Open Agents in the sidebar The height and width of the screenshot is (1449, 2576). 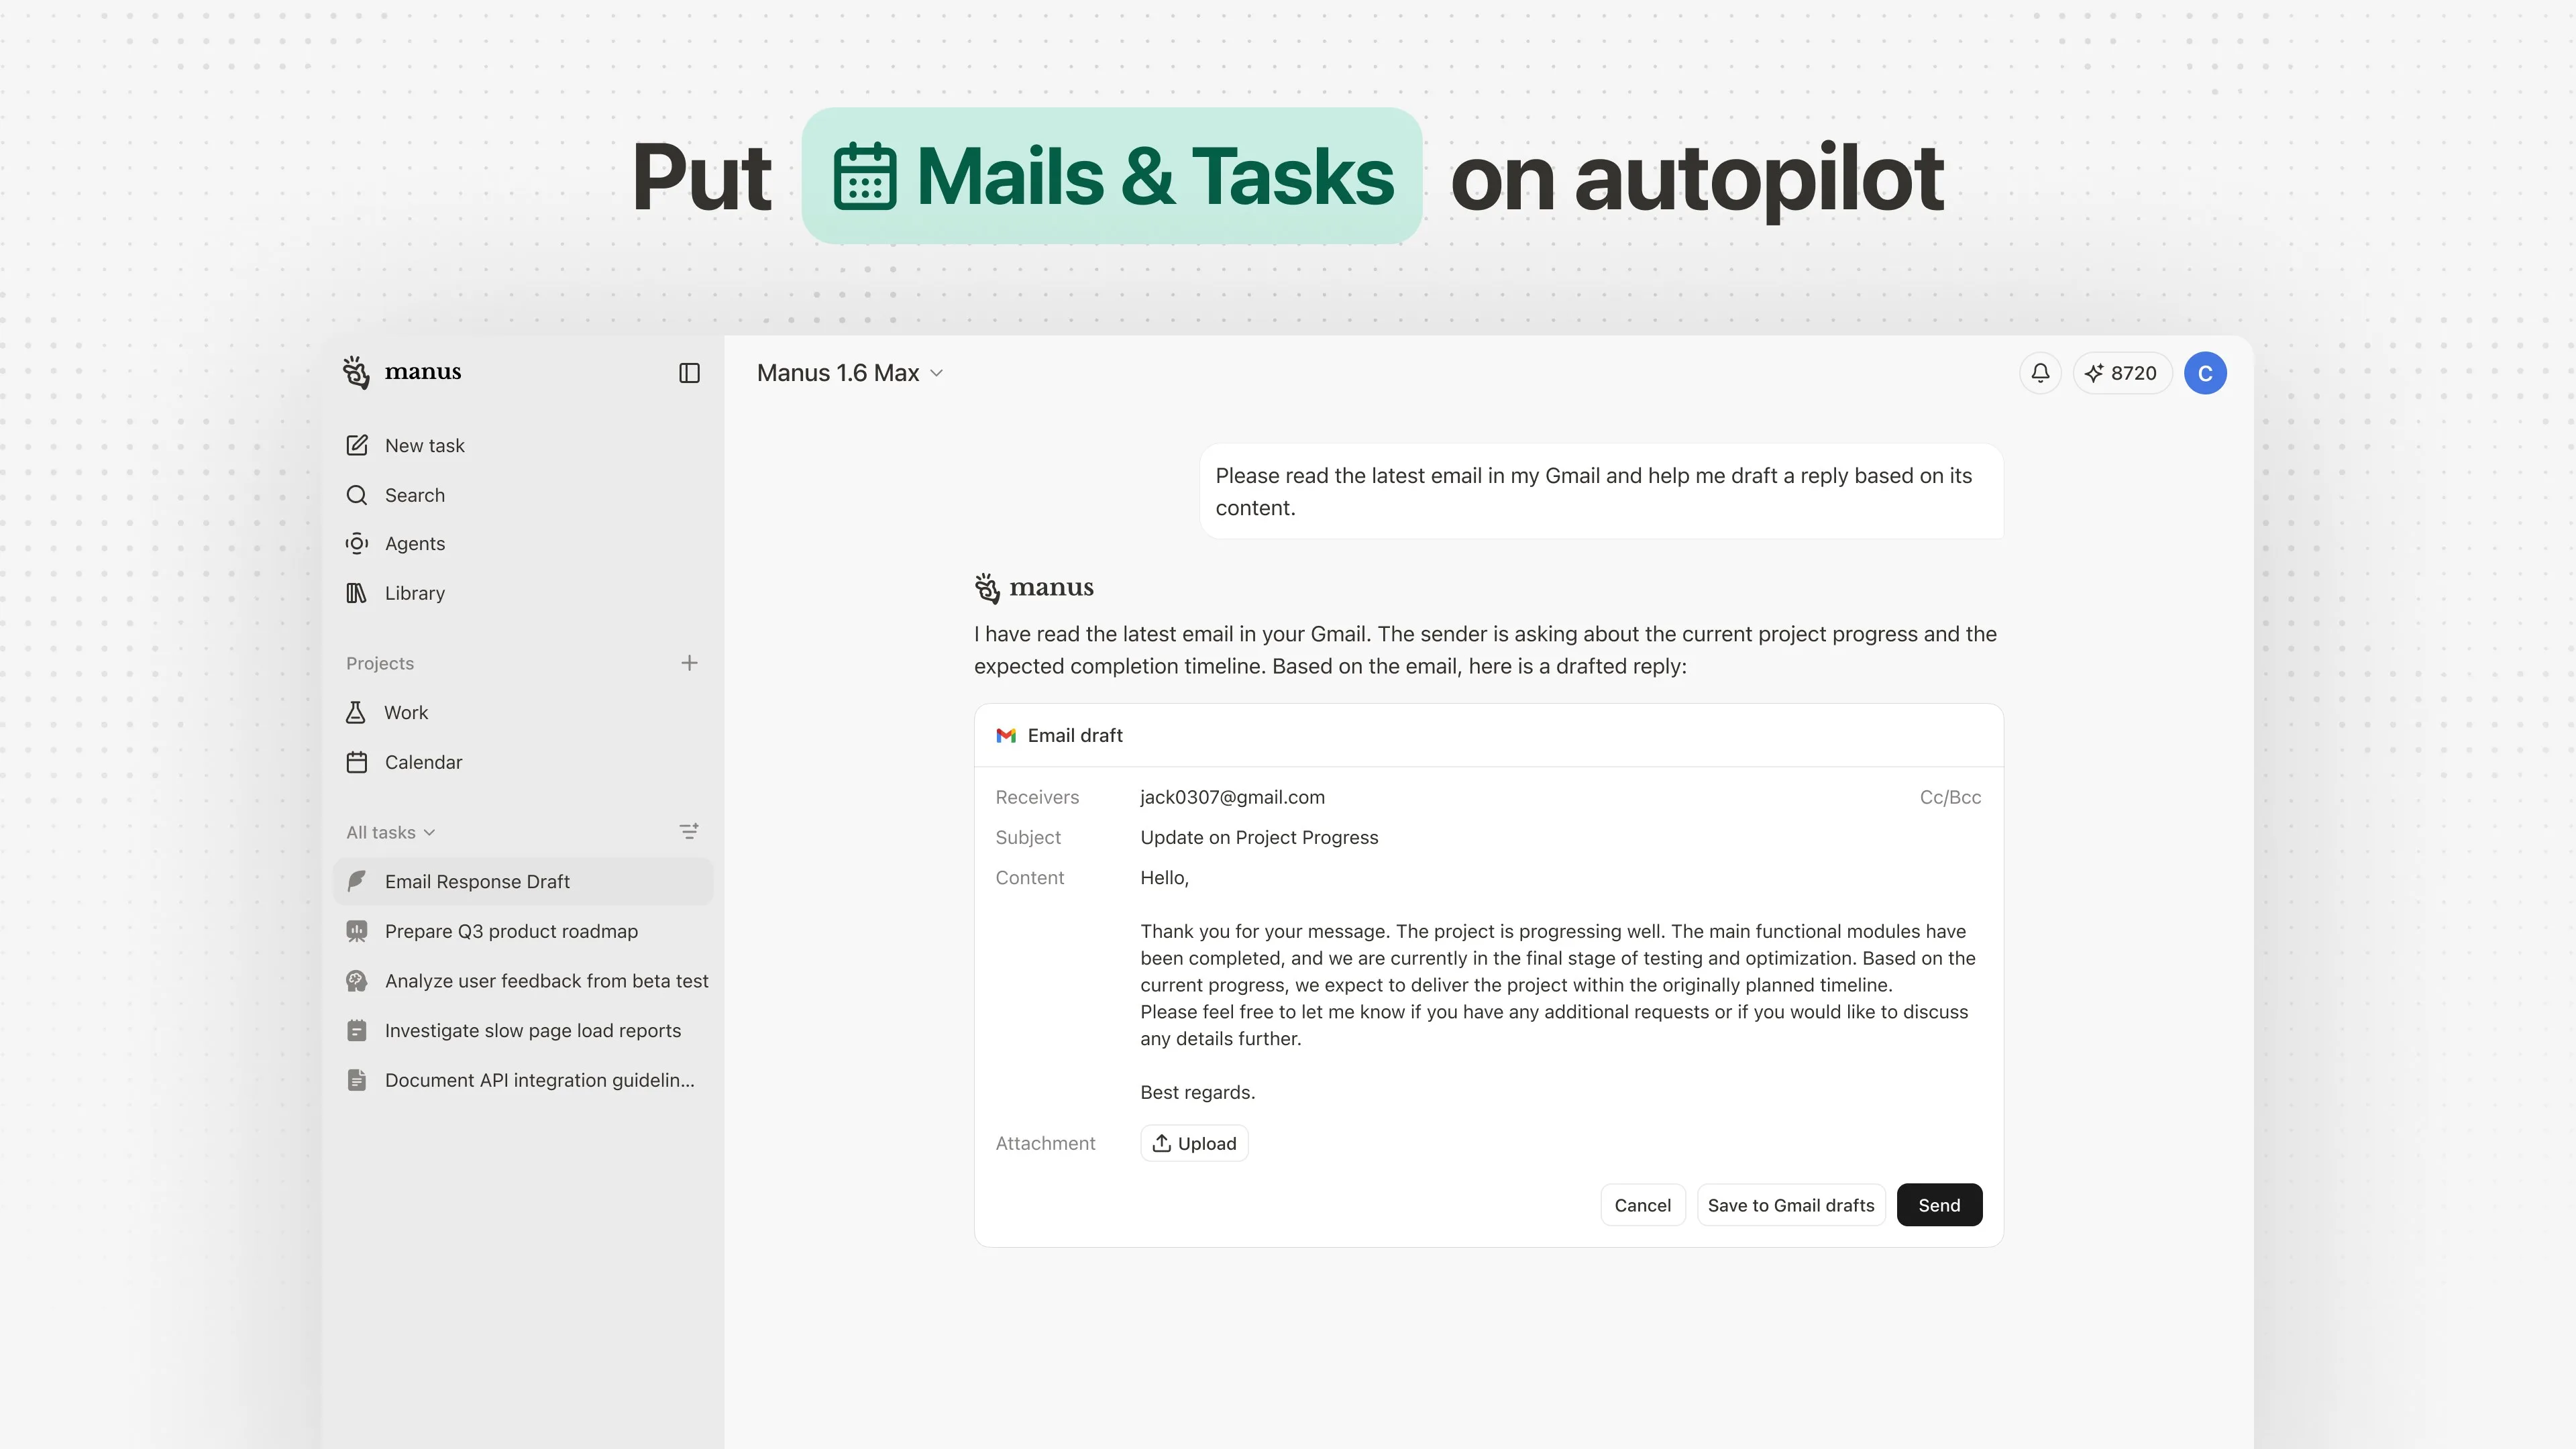522,544
